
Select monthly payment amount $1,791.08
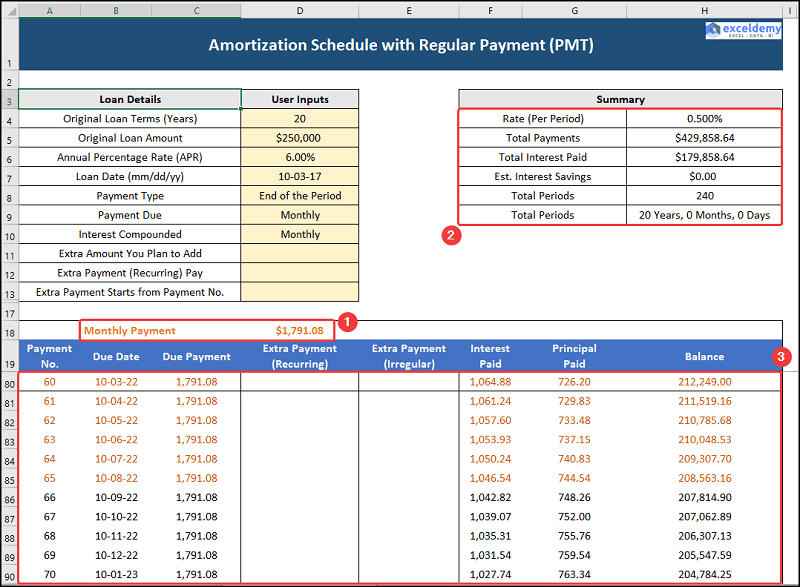[x=299, y=330]
